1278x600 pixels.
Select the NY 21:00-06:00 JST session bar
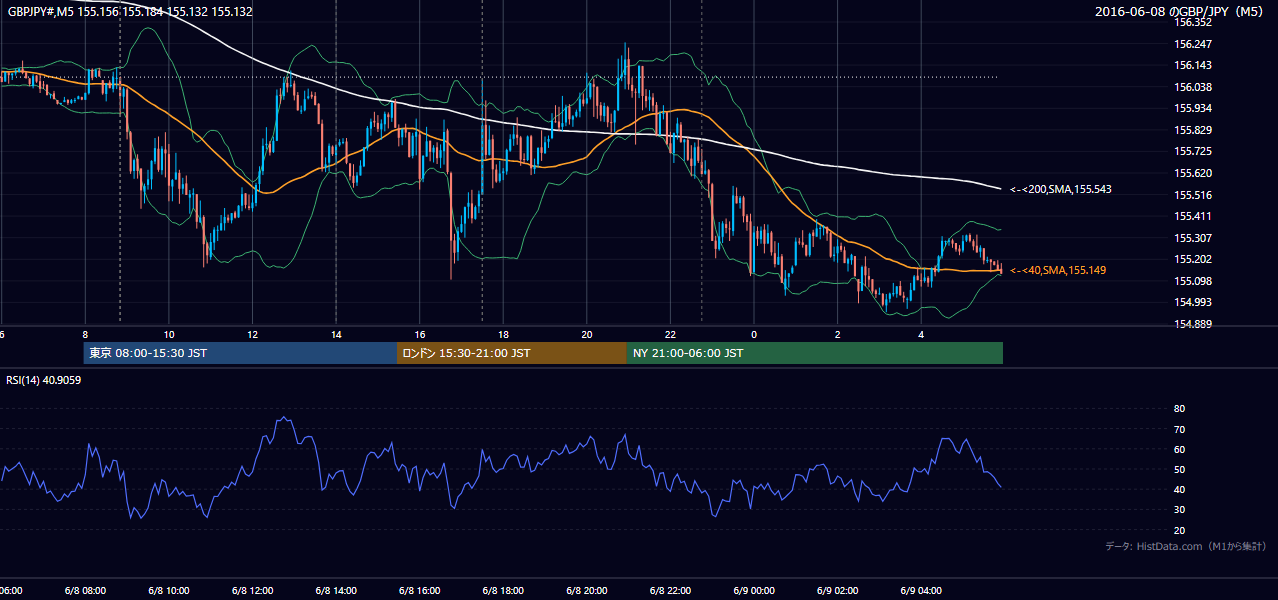[x=815, y=353]
